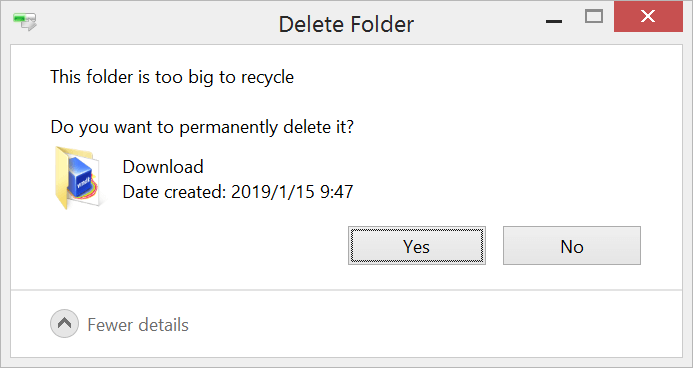The image size is (693, 368).
Task: Click the red X in the title bar
Action: pos(648,17)
